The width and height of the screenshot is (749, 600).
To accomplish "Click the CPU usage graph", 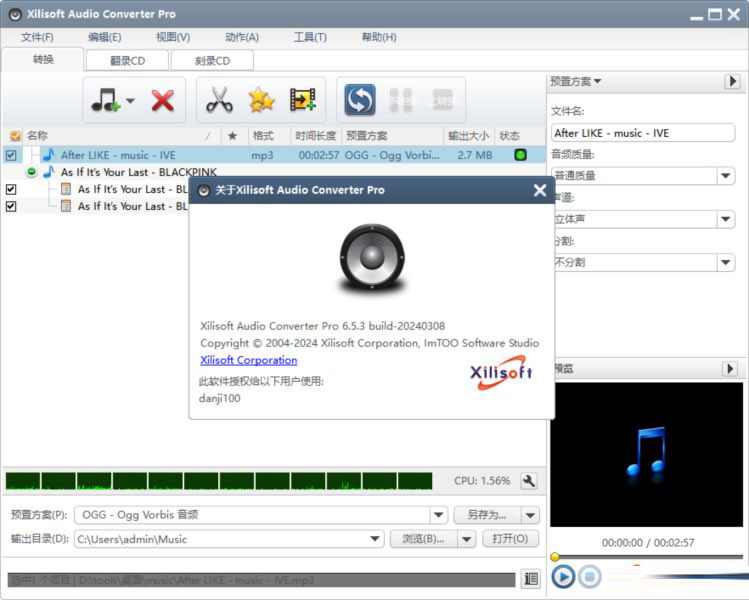I will (x=219, y=481).
